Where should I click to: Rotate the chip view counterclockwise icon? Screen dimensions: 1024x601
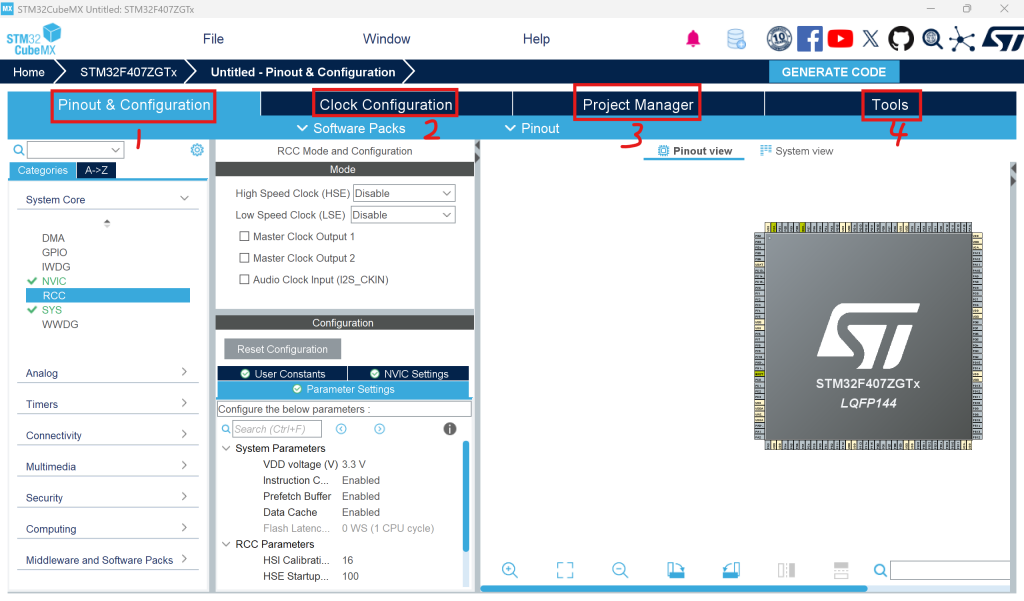[731, 570]
